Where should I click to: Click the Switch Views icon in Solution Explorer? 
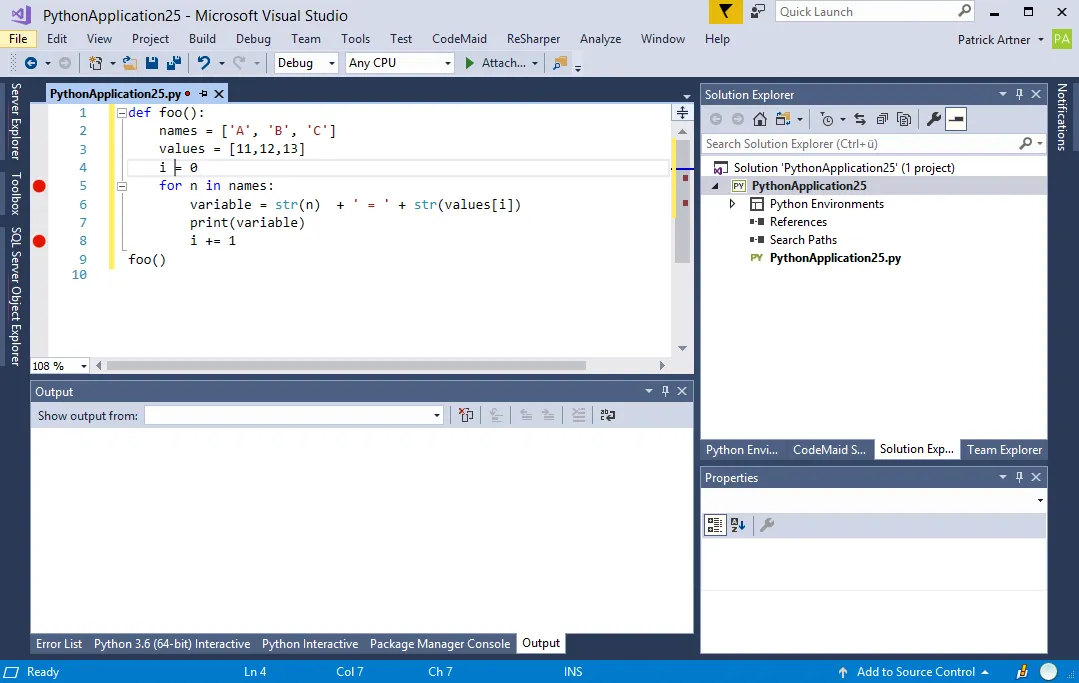(782, 119)
